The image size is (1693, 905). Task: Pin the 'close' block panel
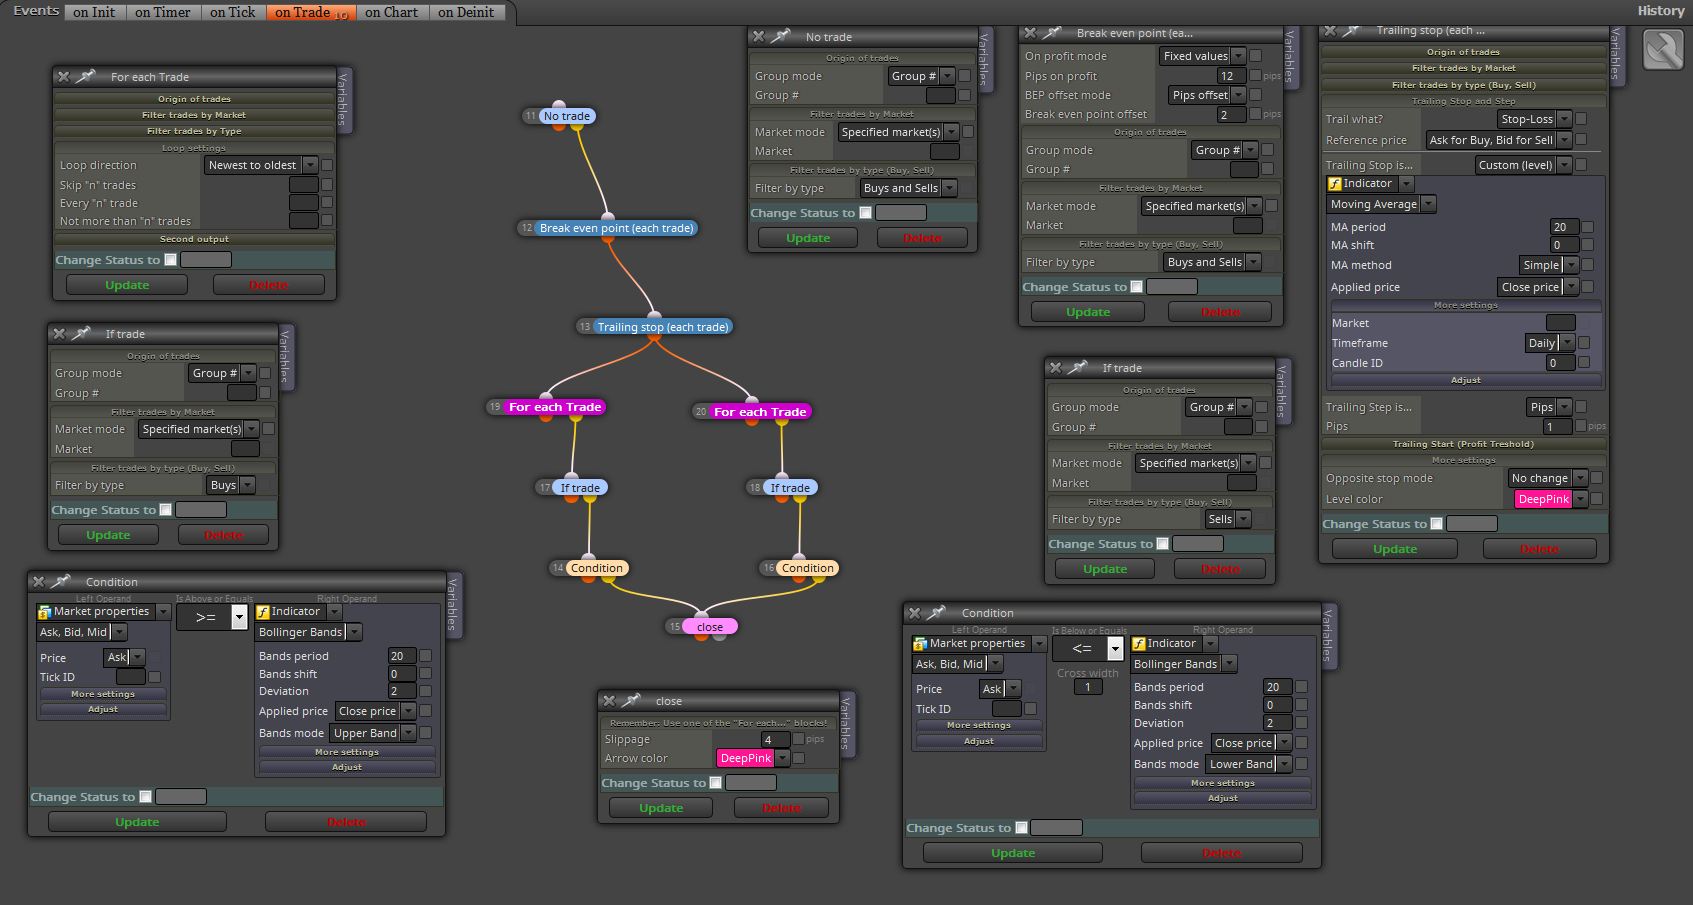point(632,700)
